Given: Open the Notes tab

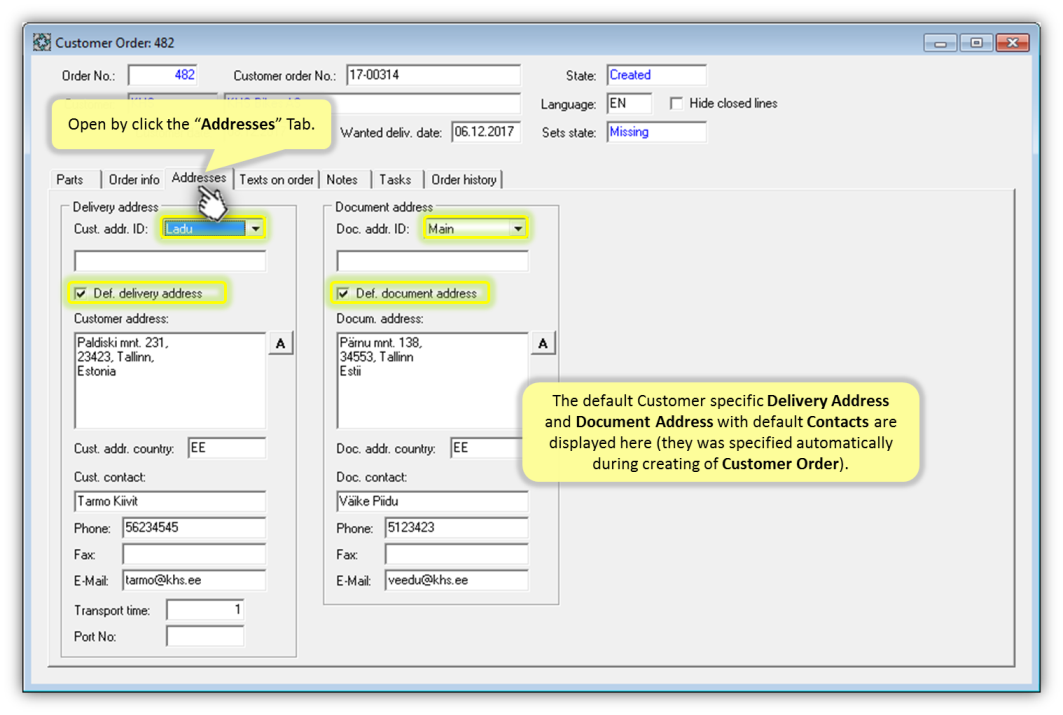Looking at the screenshot, I should tap(342, 180).
